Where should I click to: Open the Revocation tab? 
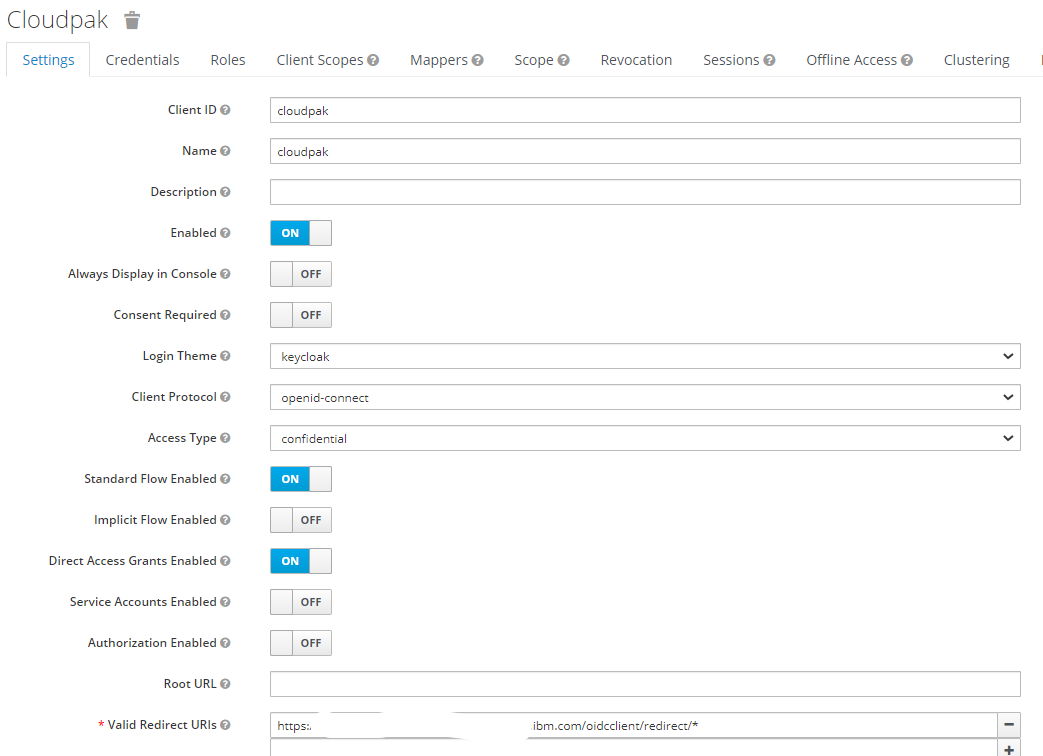(636, 60)
